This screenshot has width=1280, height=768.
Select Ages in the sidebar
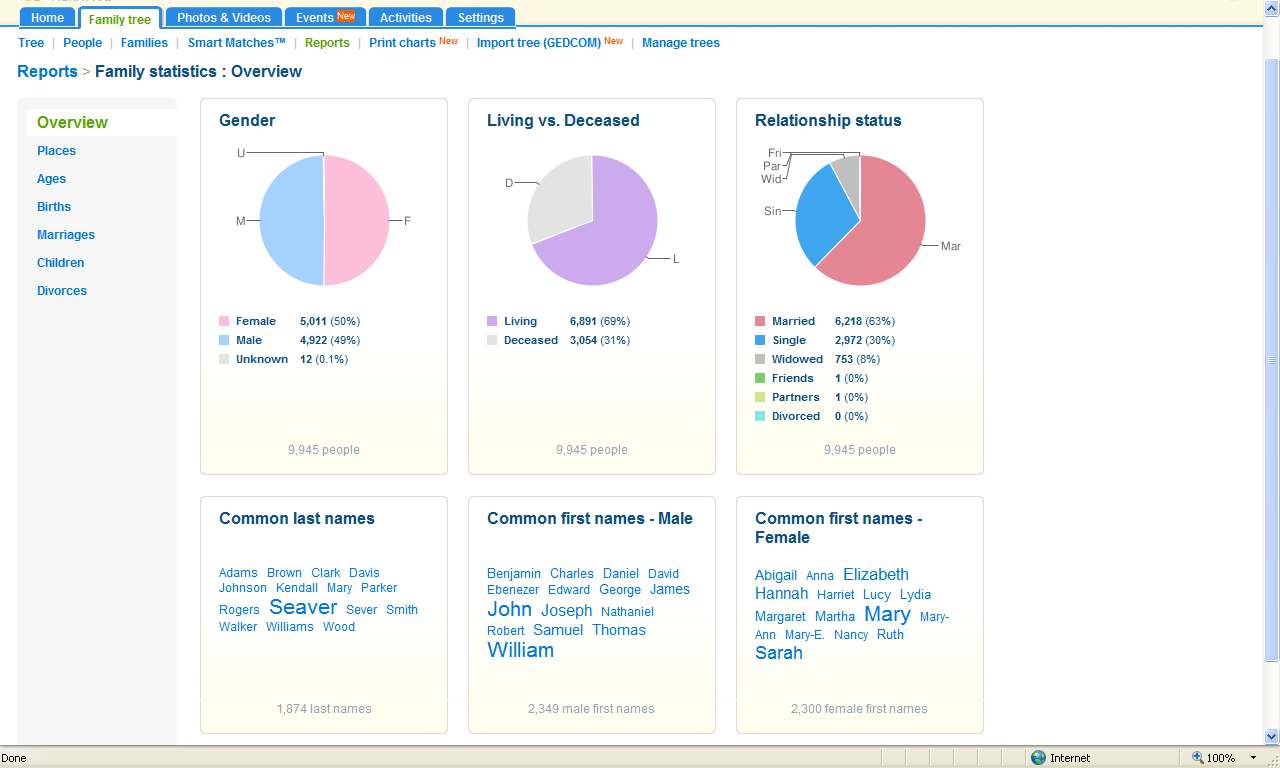point(51,179)
